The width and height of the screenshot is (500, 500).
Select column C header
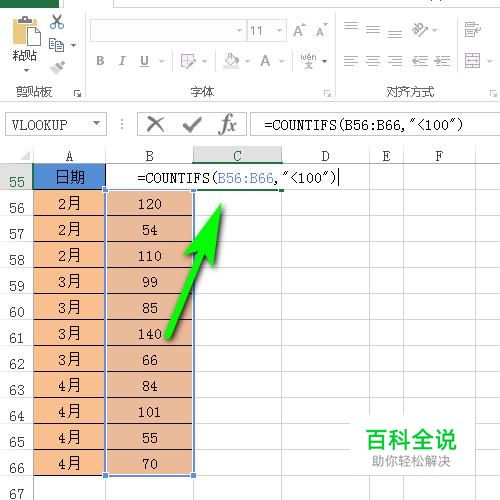[x=237, y=156]
